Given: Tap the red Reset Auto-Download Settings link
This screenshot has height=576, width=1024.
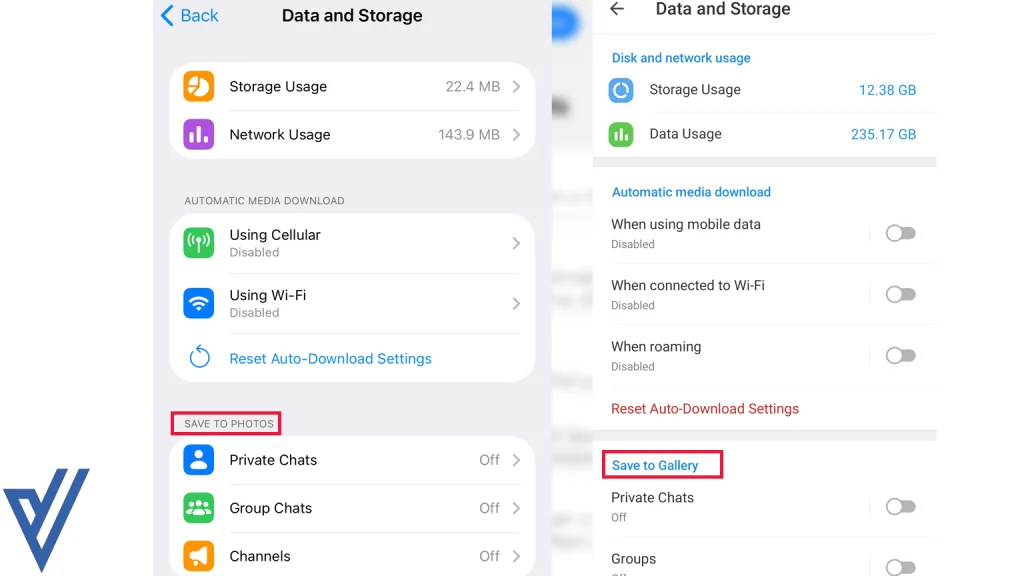Looking at the screenshot, I should click(705, 409).
